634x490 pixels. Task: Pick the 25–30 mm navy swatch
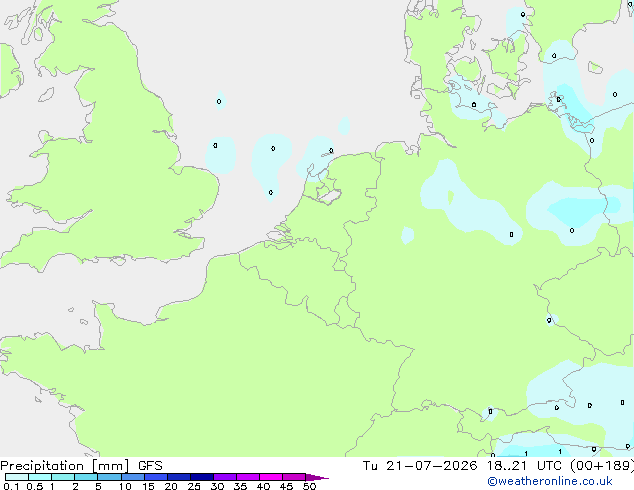pos(202,477)
